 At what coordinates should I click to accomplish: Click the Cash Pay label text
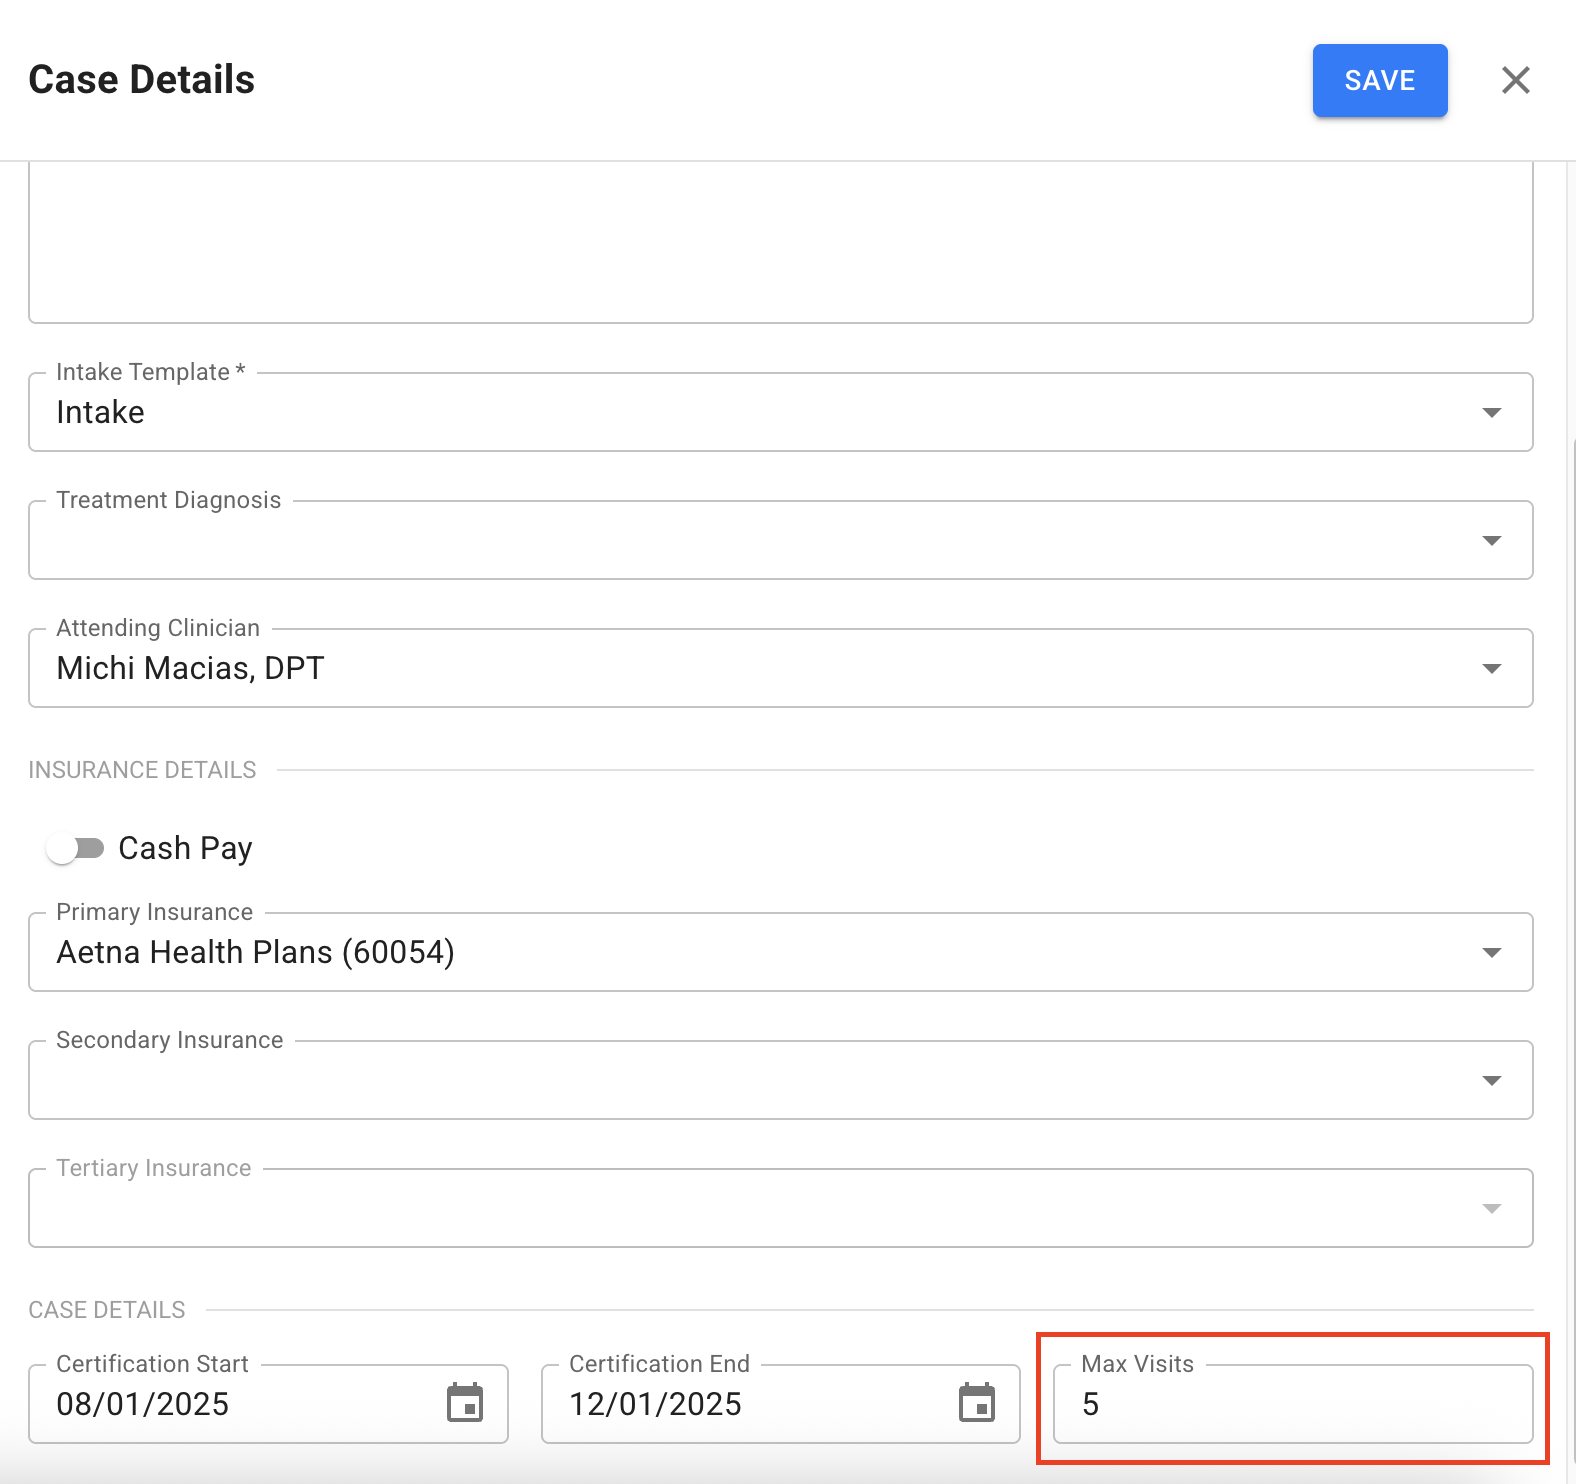[185, 849]
